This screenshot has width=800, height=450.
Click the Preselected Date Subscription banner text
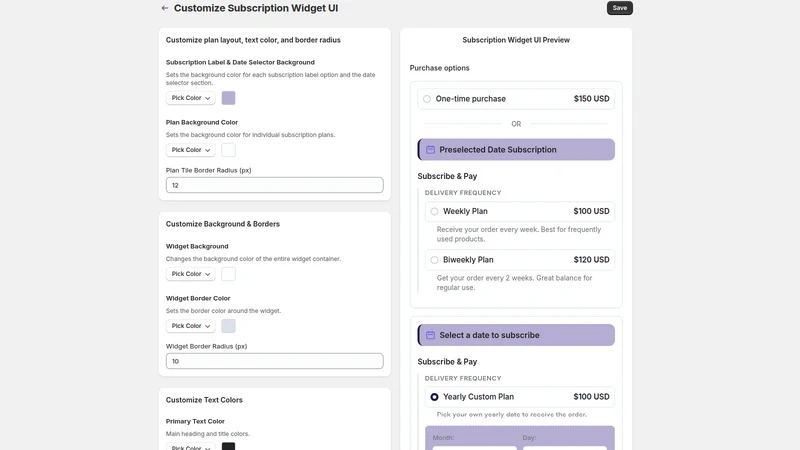coord(498,149)
